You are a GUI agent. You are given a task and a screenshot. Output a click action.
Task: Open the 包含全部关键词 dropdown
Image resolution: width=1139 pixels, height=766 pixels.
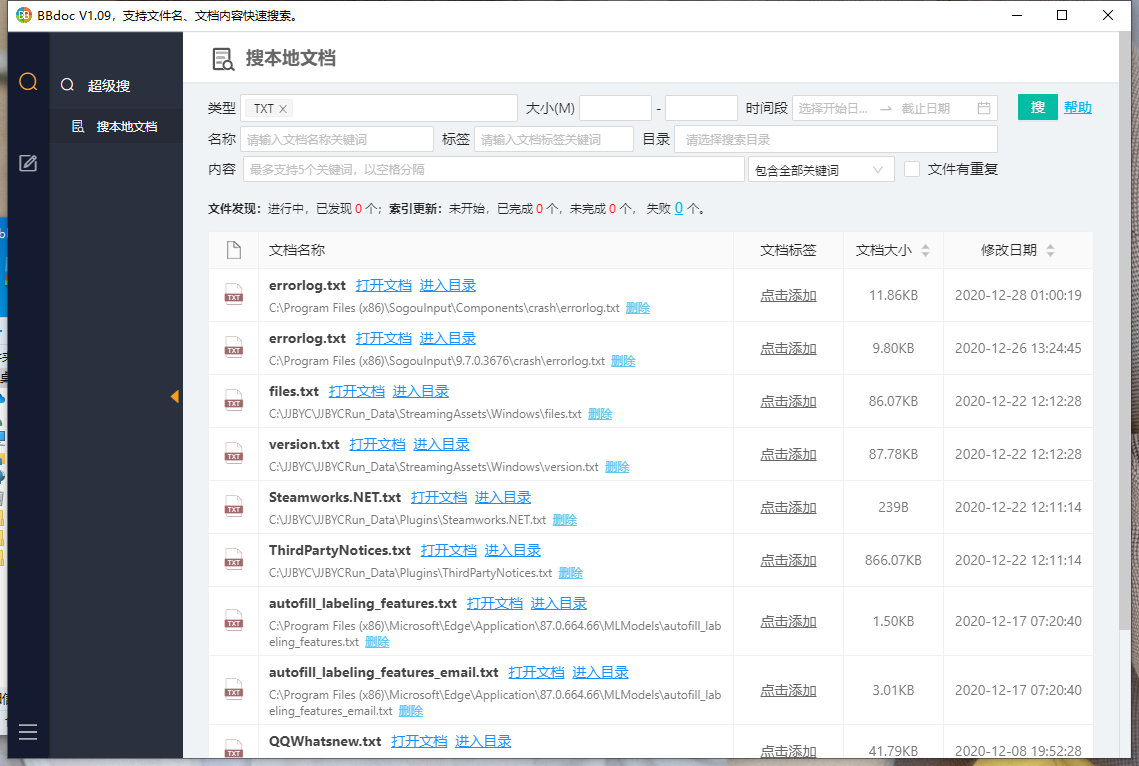[x=821, y=170]
